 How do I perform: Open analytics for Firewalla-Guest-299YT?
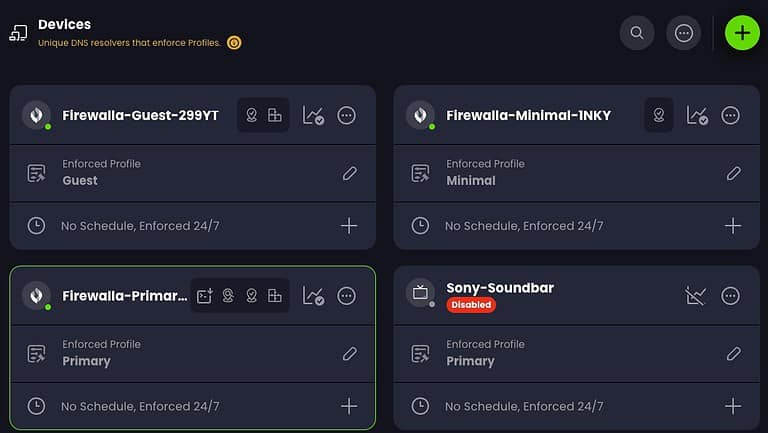[314, 116]
